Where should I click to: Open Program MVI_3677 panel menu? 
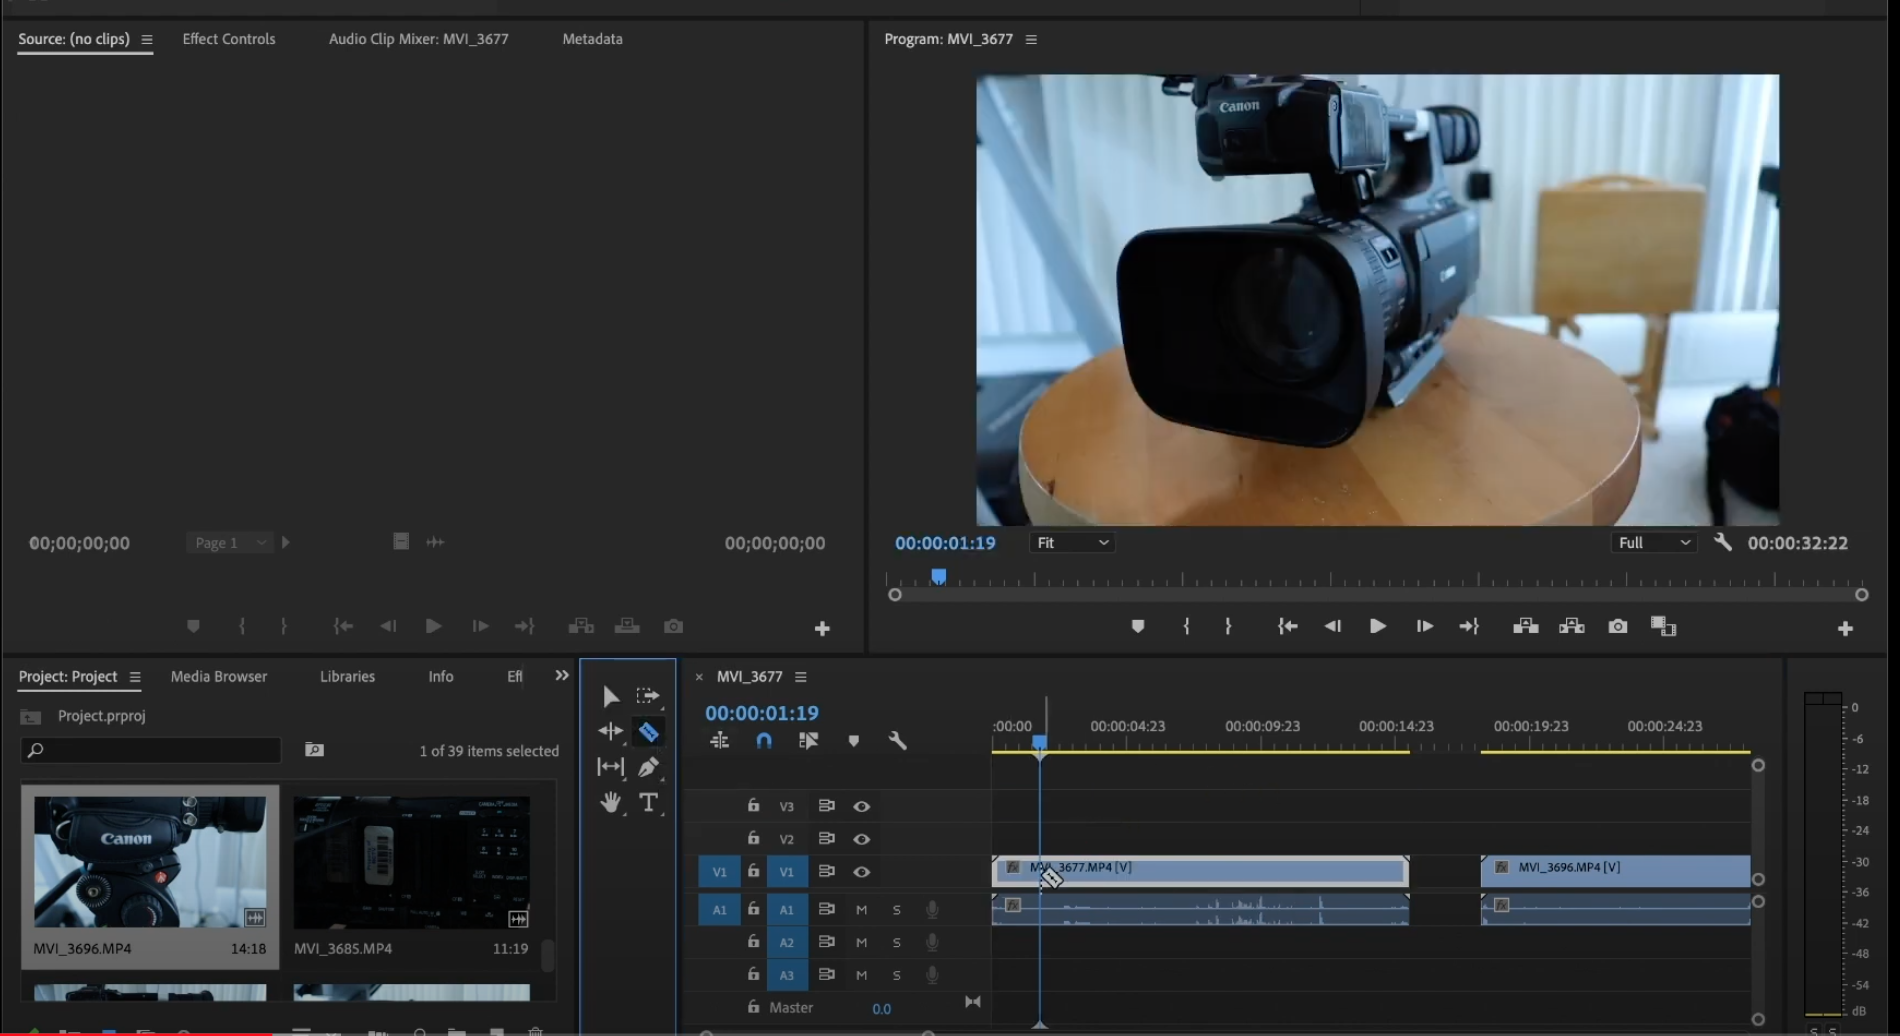[1031, 39]
